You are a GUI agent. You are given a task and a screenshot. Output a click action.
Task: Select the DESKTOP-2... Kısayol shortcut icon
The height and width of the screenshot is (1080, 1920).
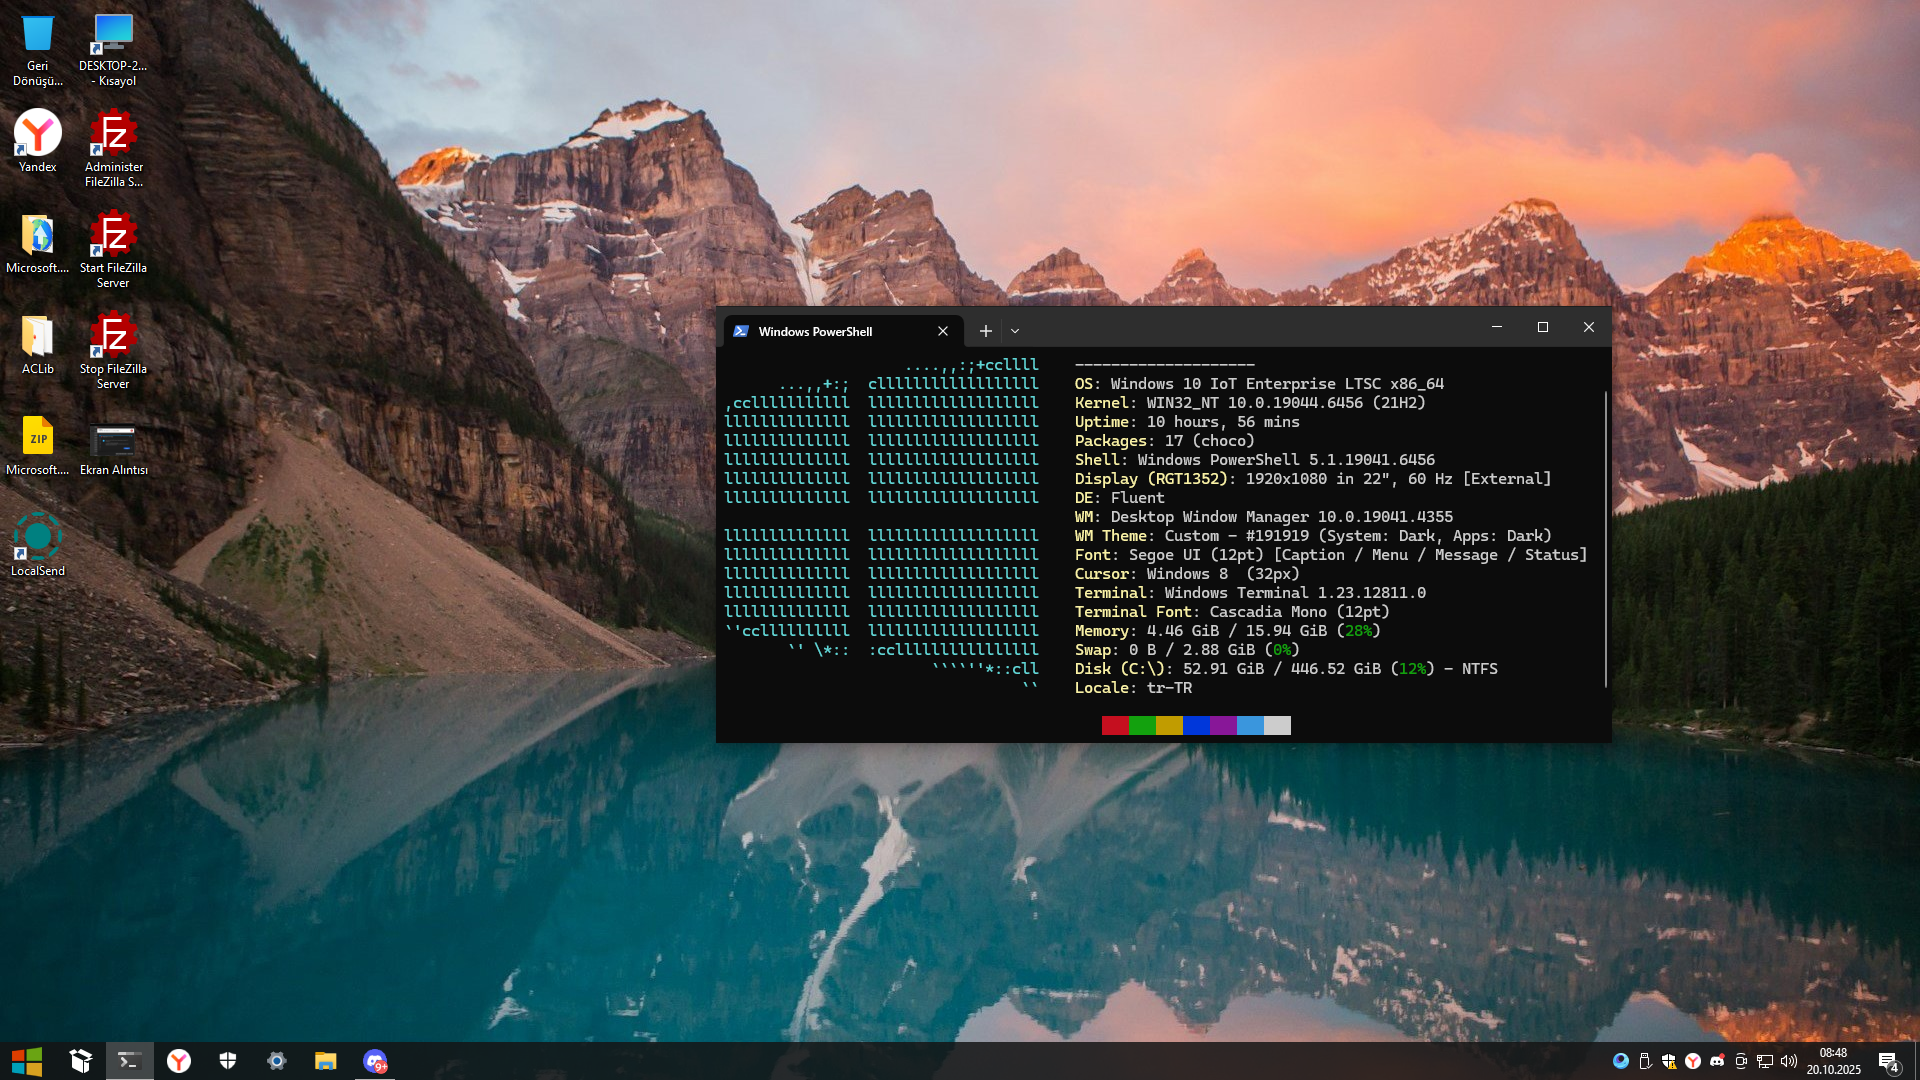113,49
